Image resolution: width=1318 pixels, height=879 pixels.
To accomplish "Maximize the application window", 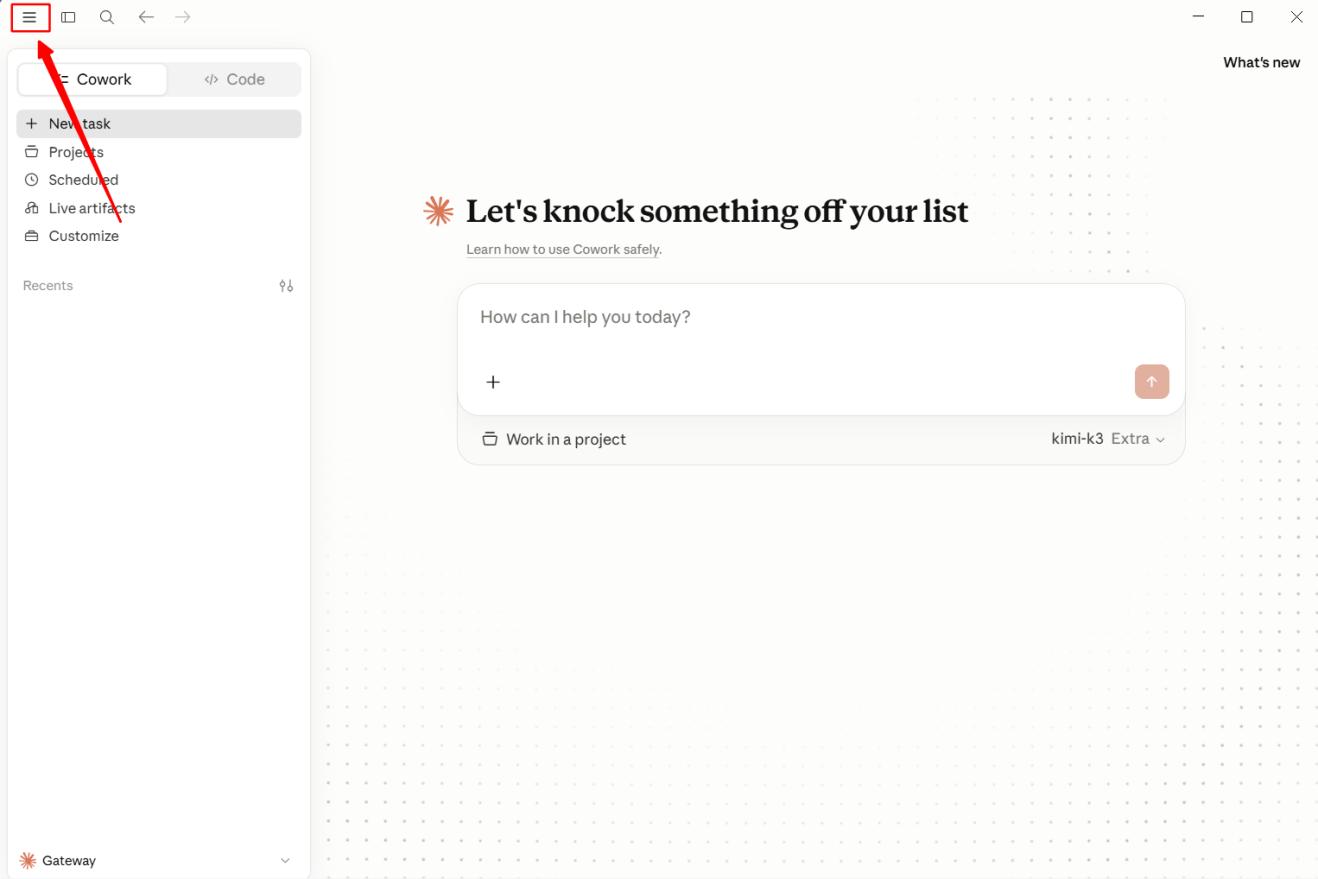I will (1247, 17).
